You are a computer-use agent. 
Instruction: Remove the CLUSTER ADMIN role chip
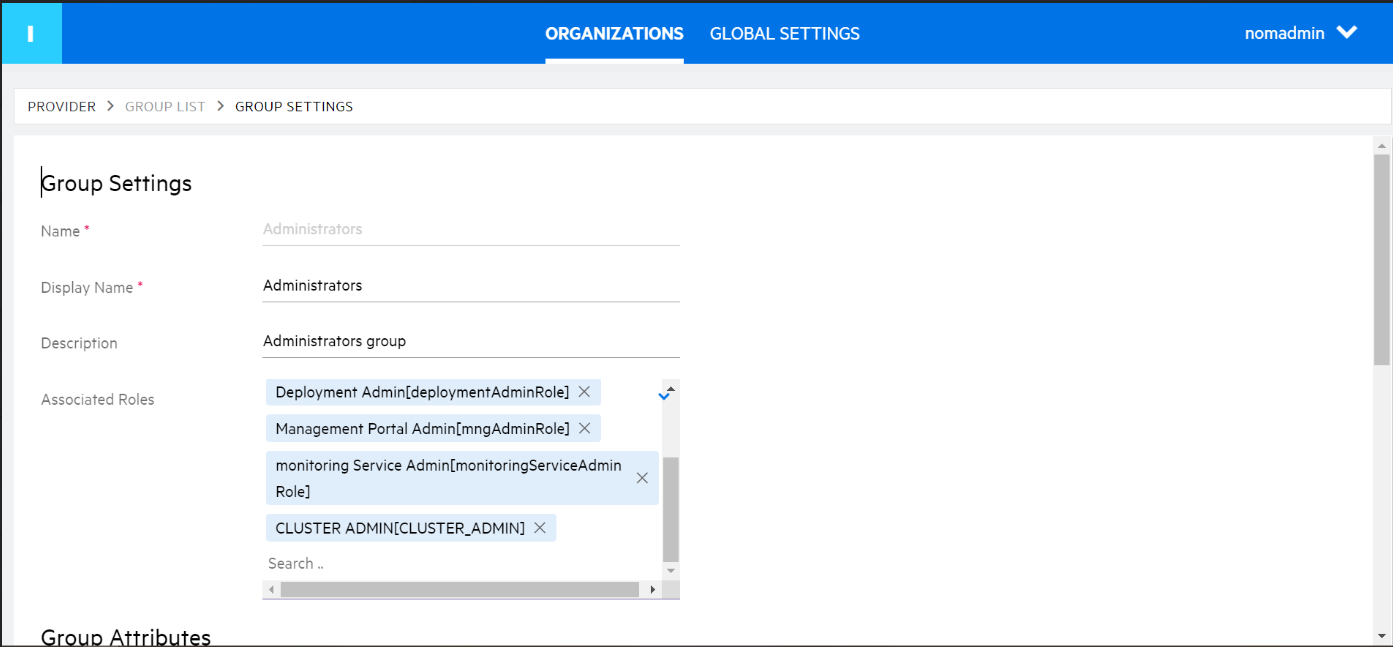tap(539, 527)
